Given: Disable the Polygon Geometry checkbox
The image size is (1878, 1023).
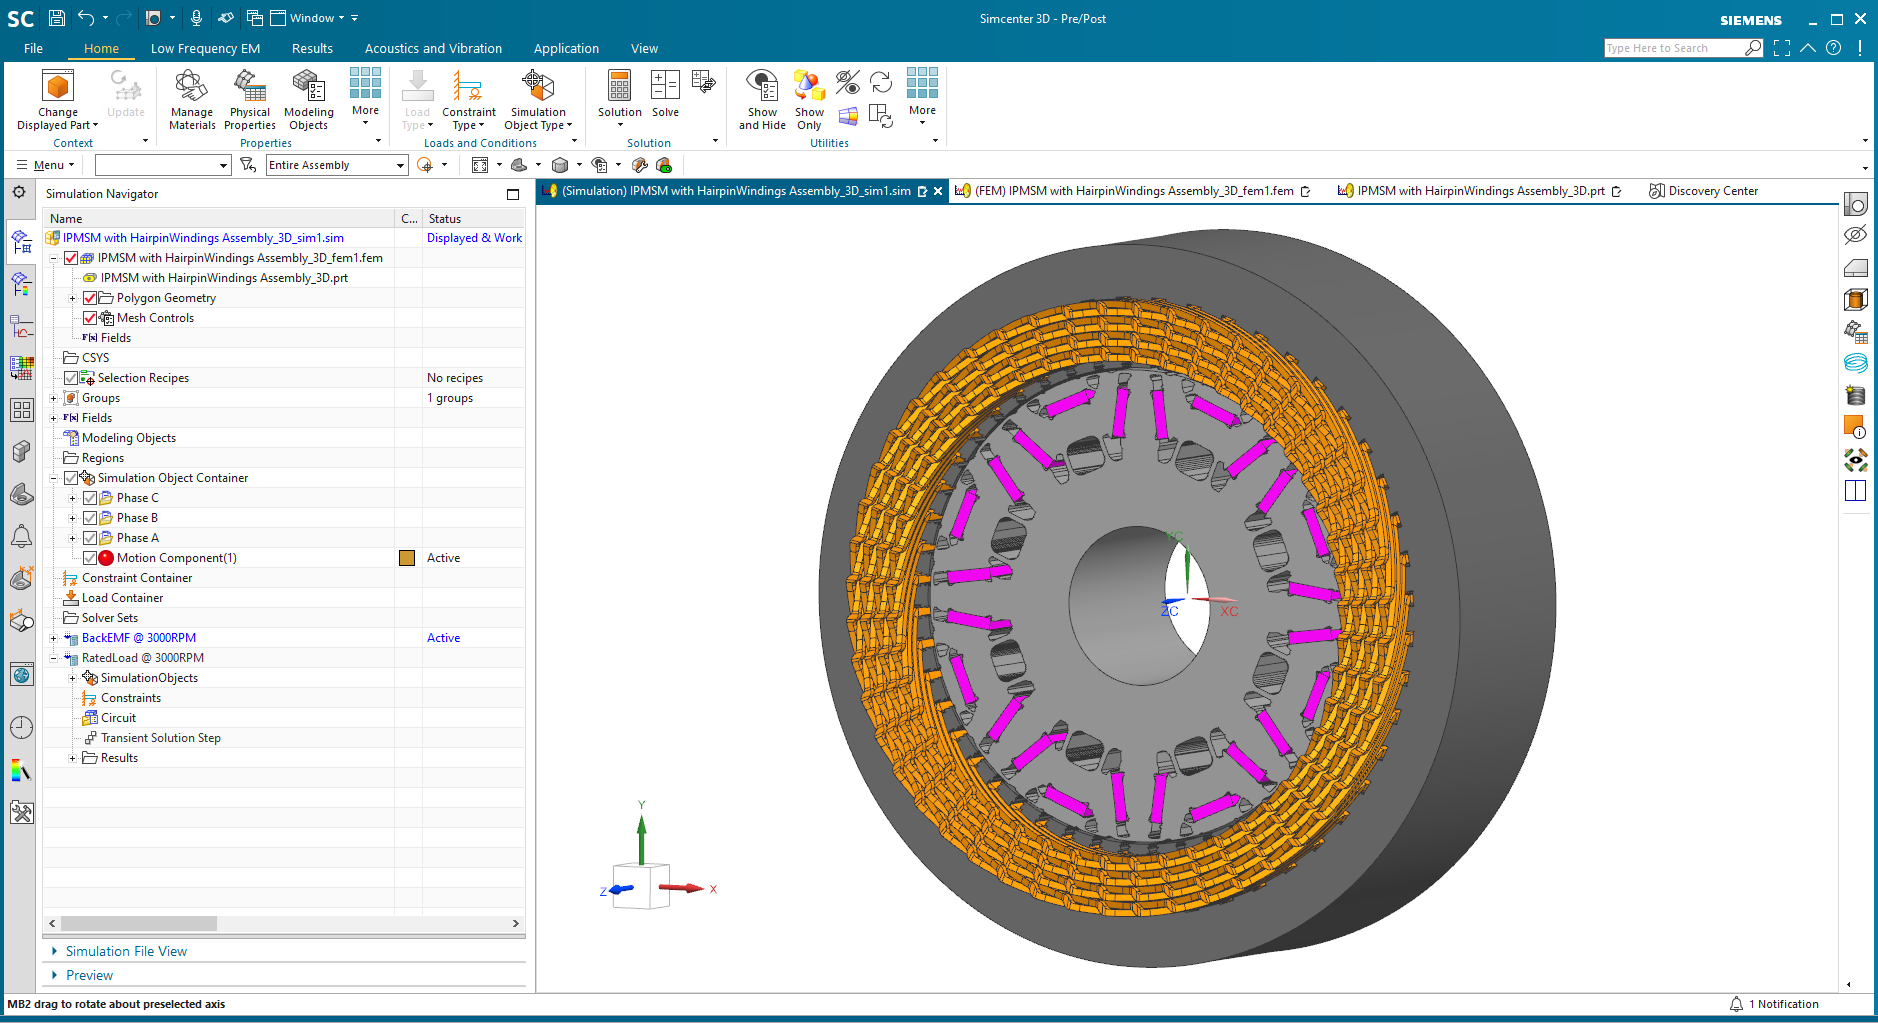Looking at the screenshot, I should (90, 297).
